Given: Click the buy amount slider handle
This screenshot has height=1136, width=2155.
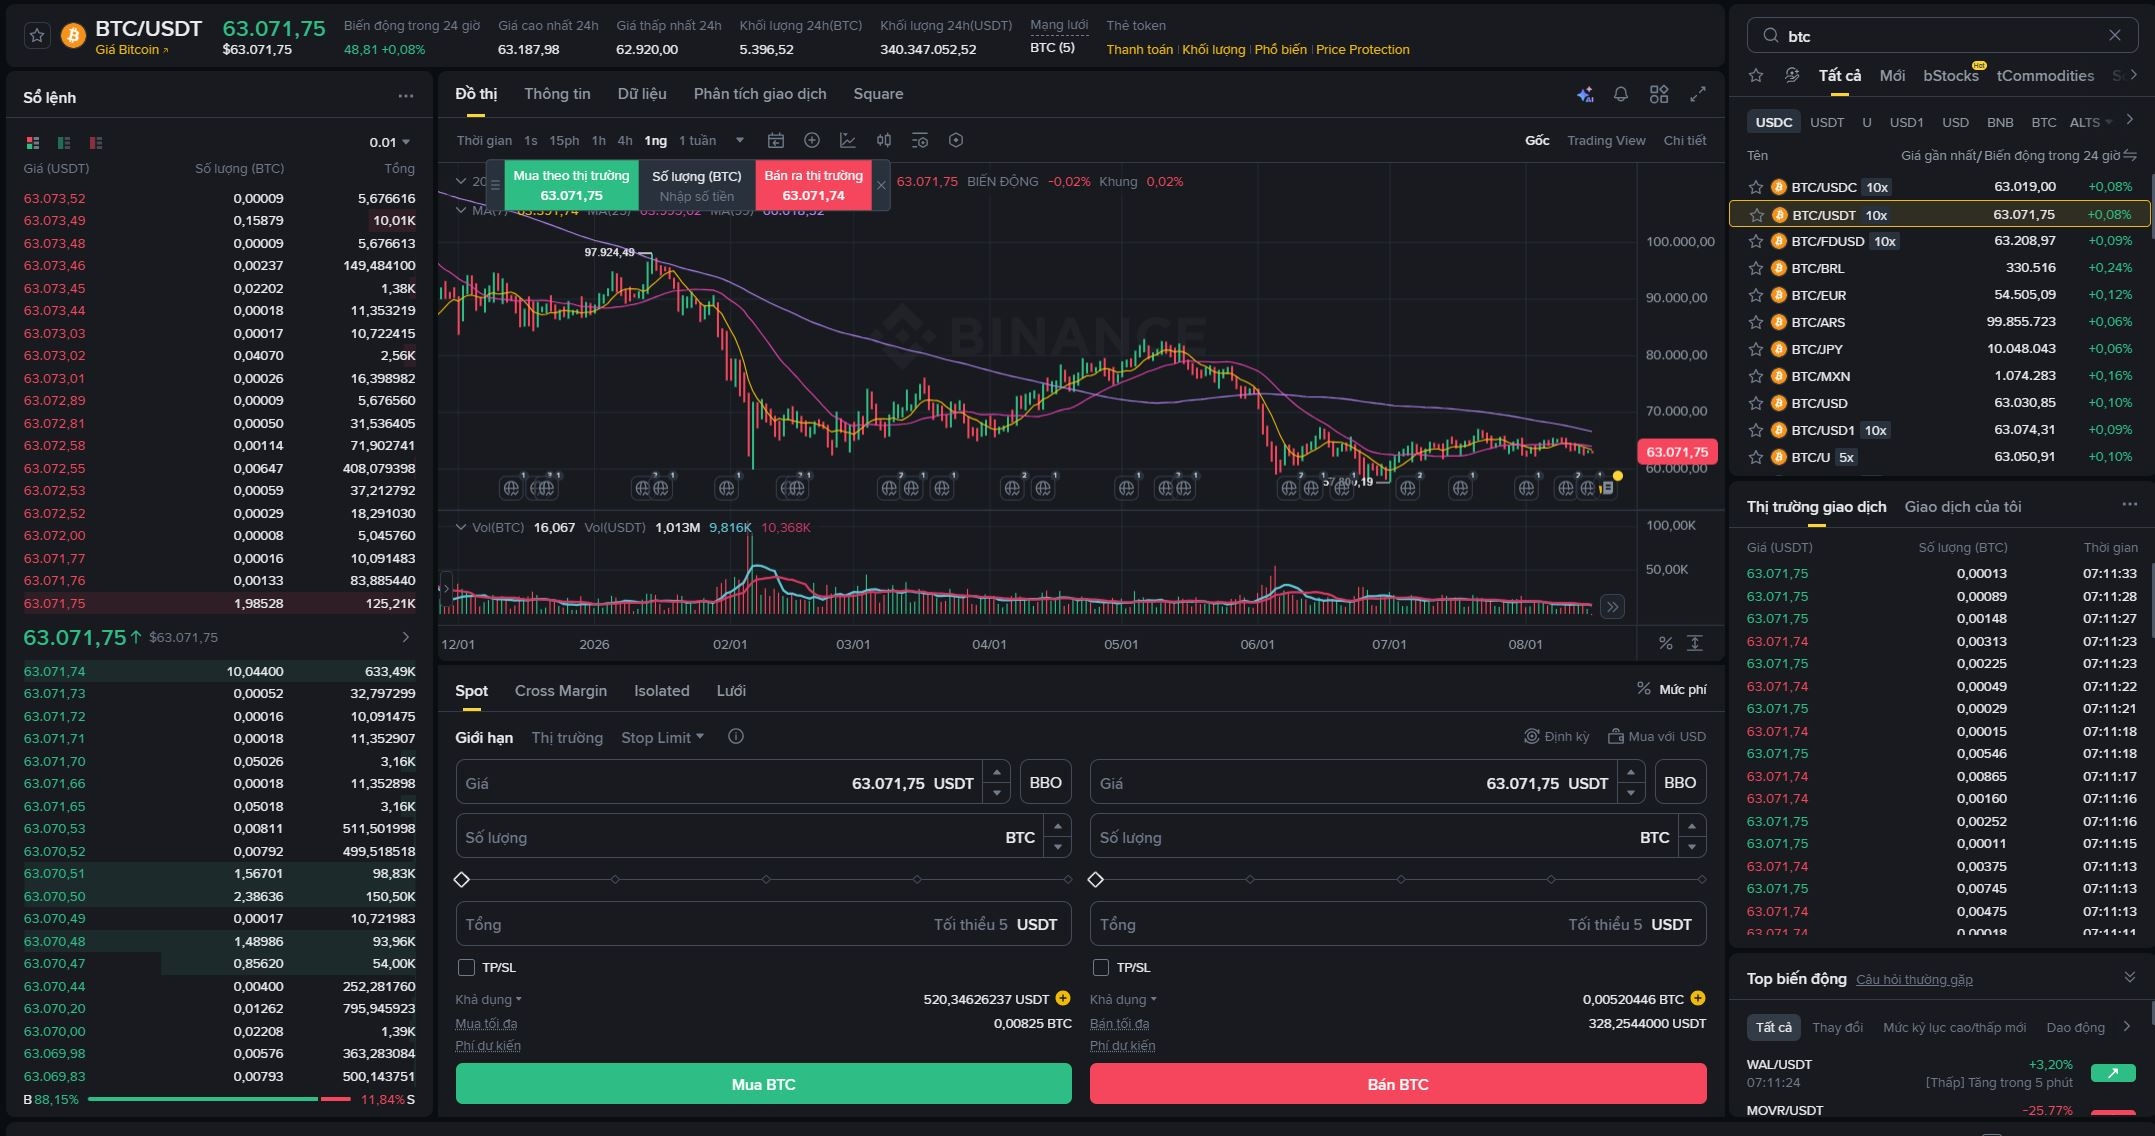Looking at the screenshot, I should 461,879.
